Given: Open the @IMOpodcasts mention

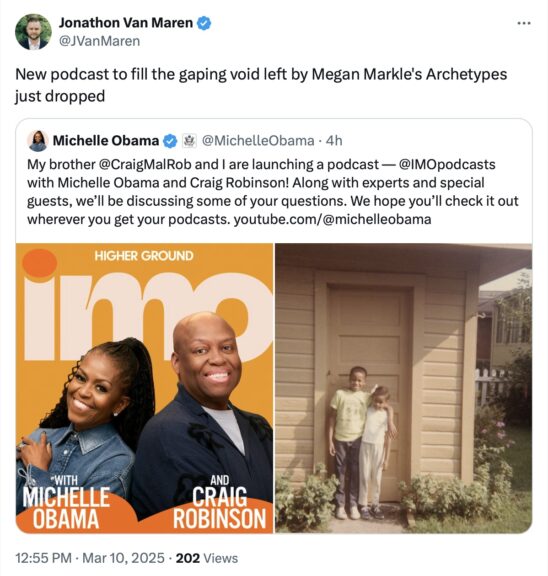Looking at the screenshot, I should 447,164.
